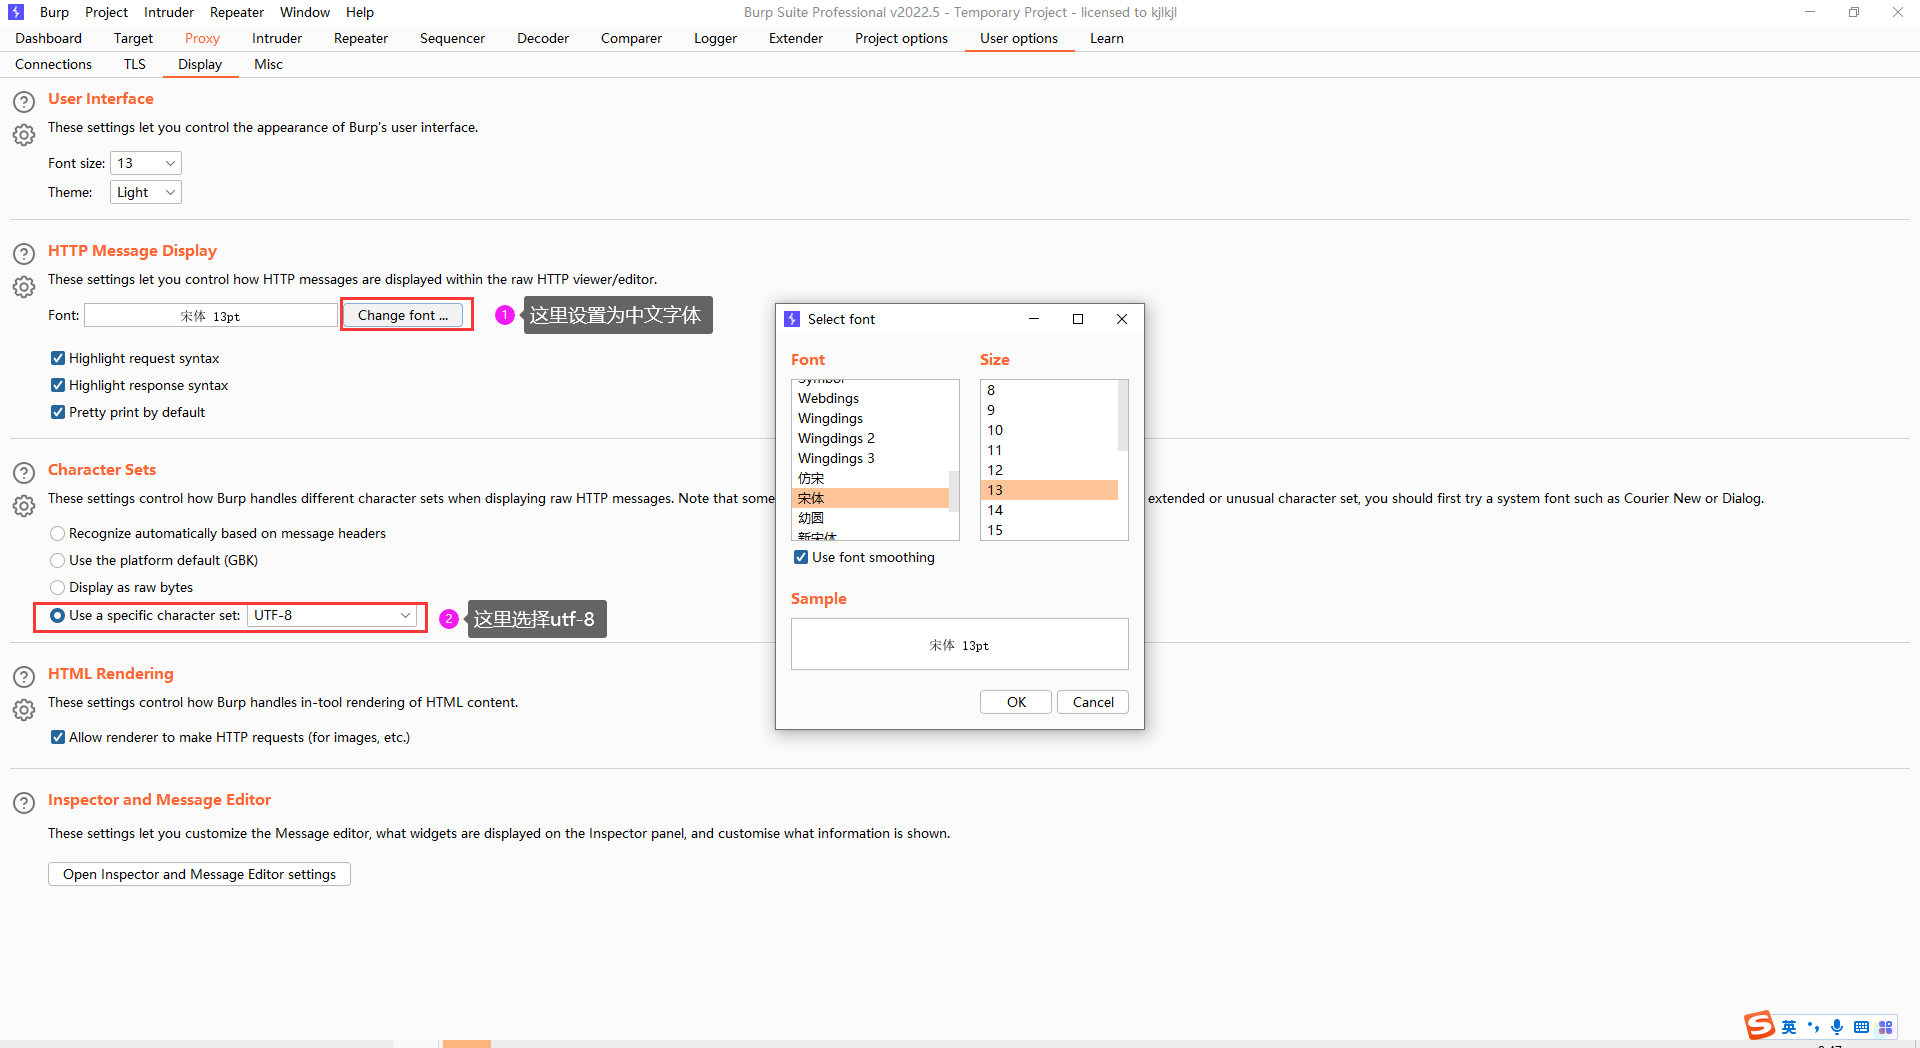Select Webdings in the font list
Screen dimensions: 1920x1048
pyautogui.click(x=870, y=398)
